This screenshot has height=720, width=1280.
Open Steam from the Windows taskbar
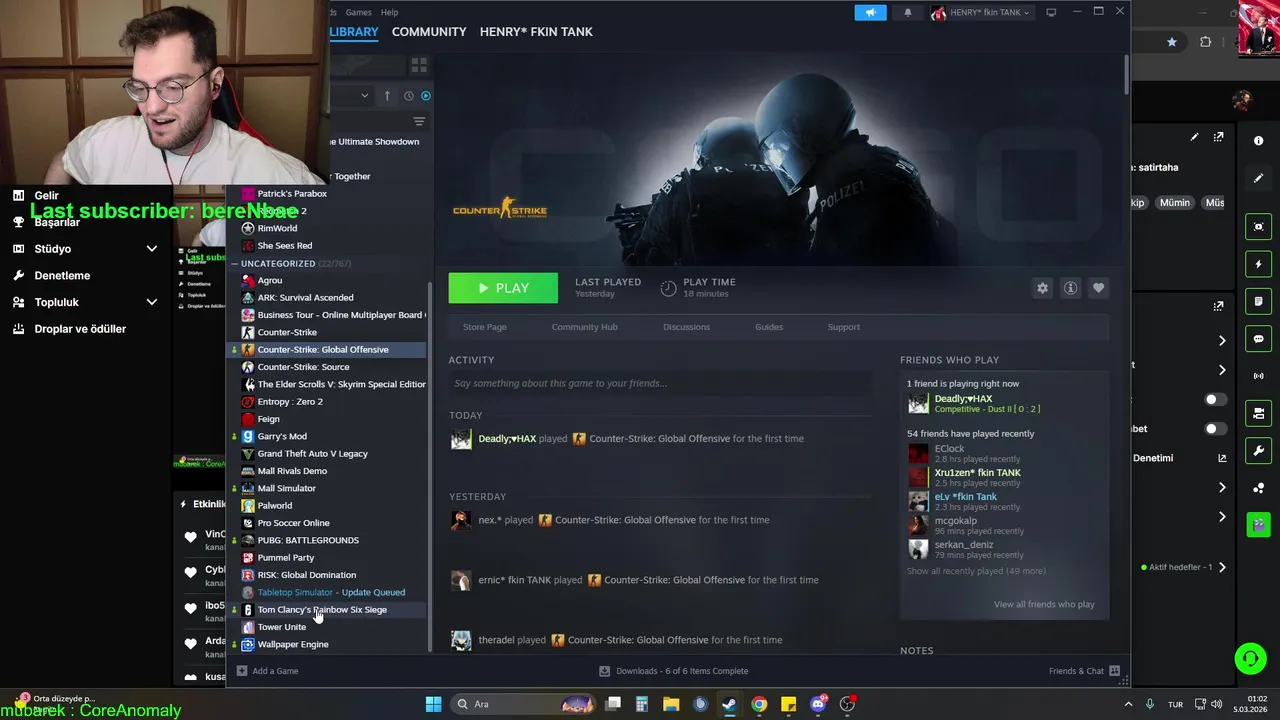tap(729, 704)
